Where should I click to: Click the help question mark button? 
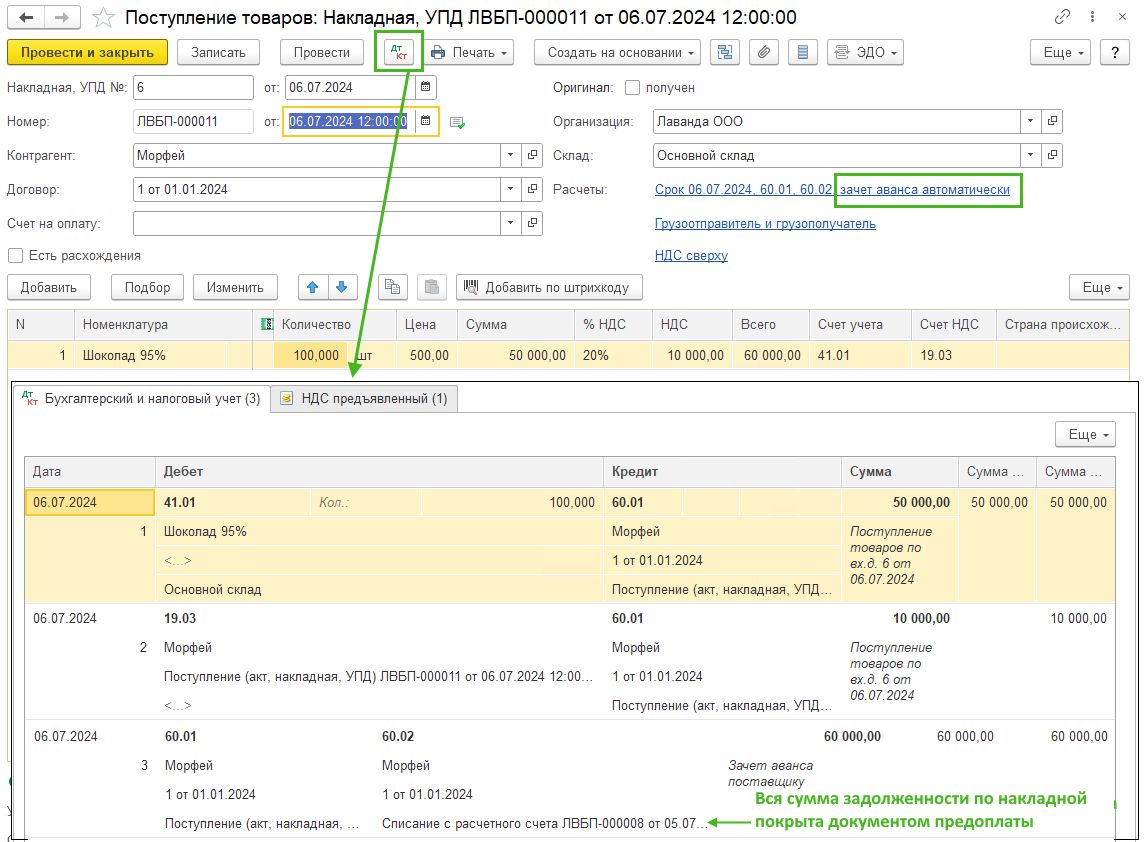point(1115,52)
